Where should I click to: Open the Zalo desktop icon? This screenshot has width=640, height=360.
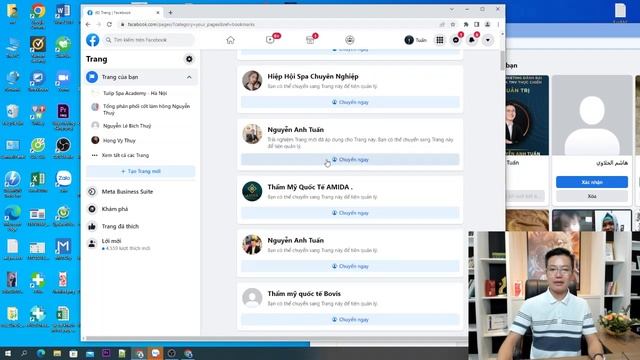click(x=63, y=182)
